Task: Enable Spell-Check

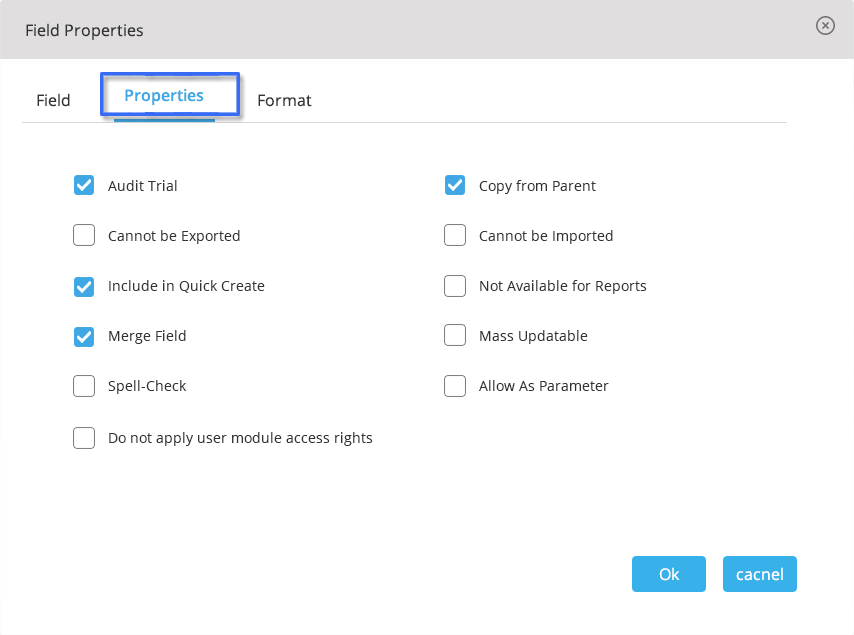Action: [x=84, y=386]
